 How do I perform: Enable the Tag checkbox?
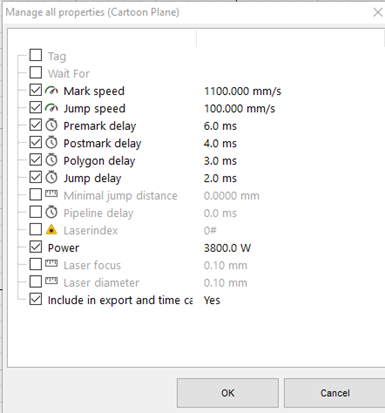coord(36,55)
